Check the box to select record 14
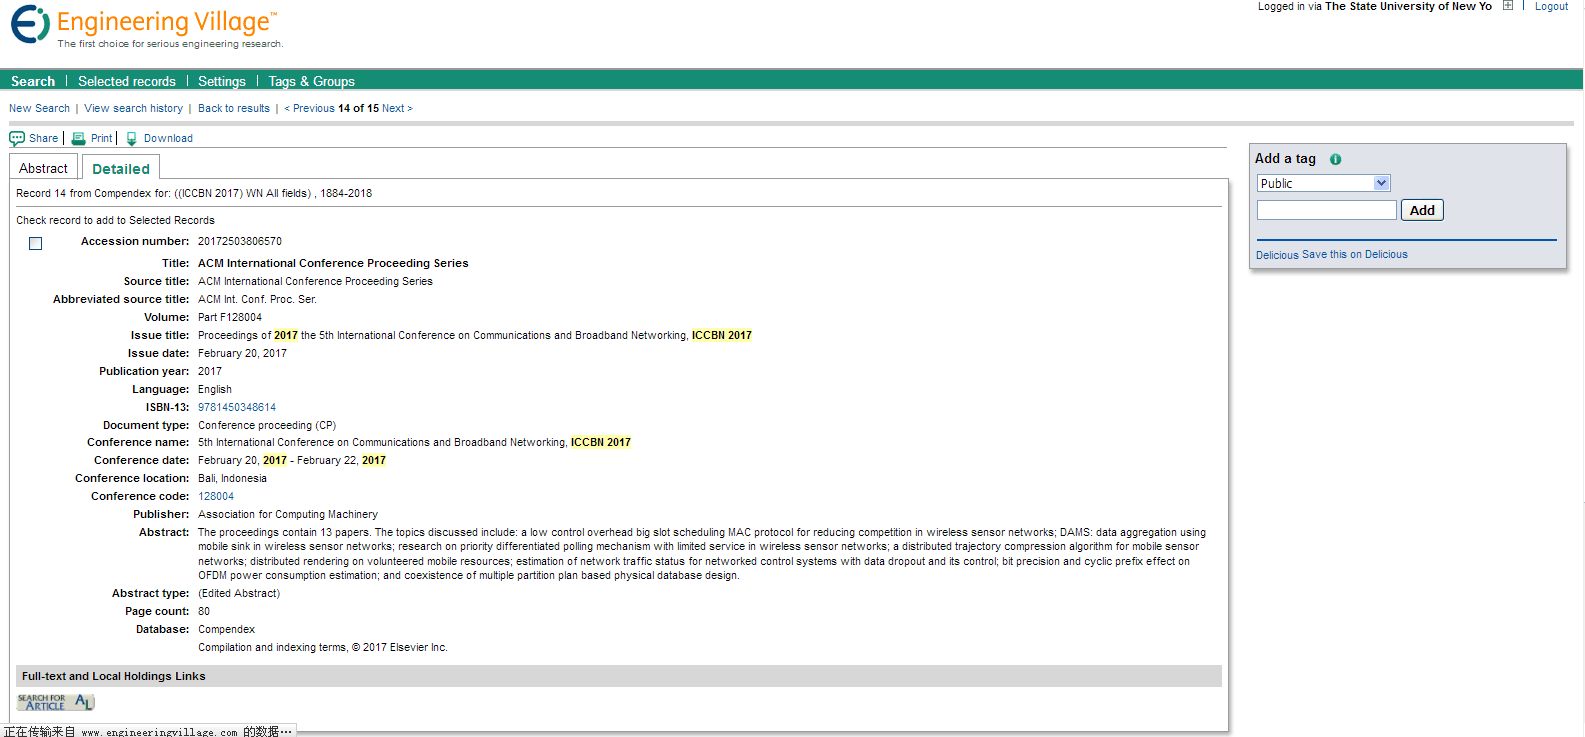This screenshot has height=737, width=1585. coord(36,243)
